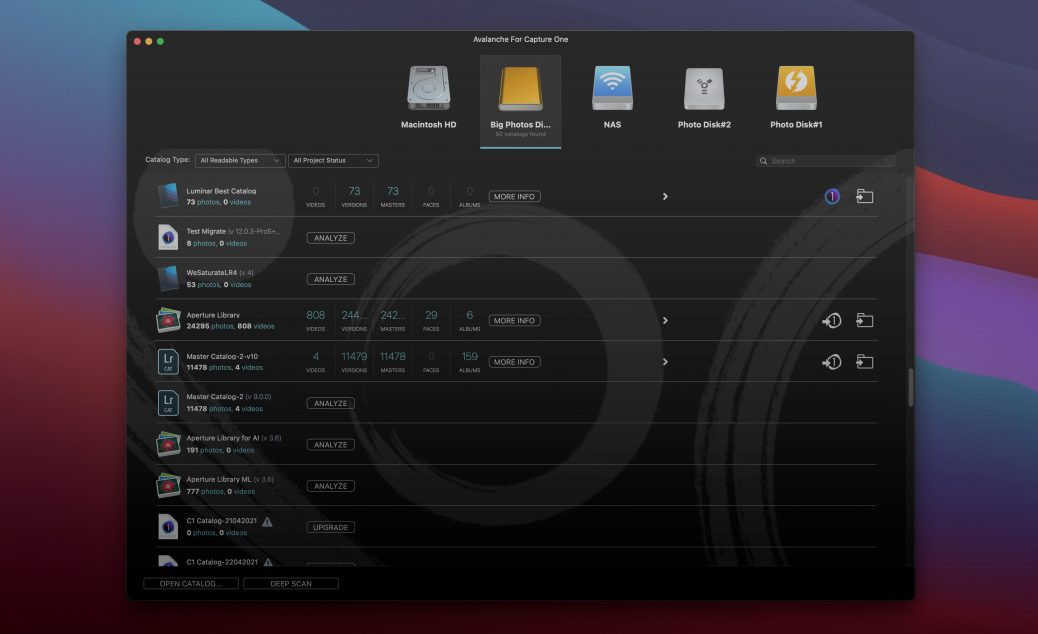1038x634 pixels.
Task: Open the All Readable Types dropdown
Action: [x=240, y=160]
